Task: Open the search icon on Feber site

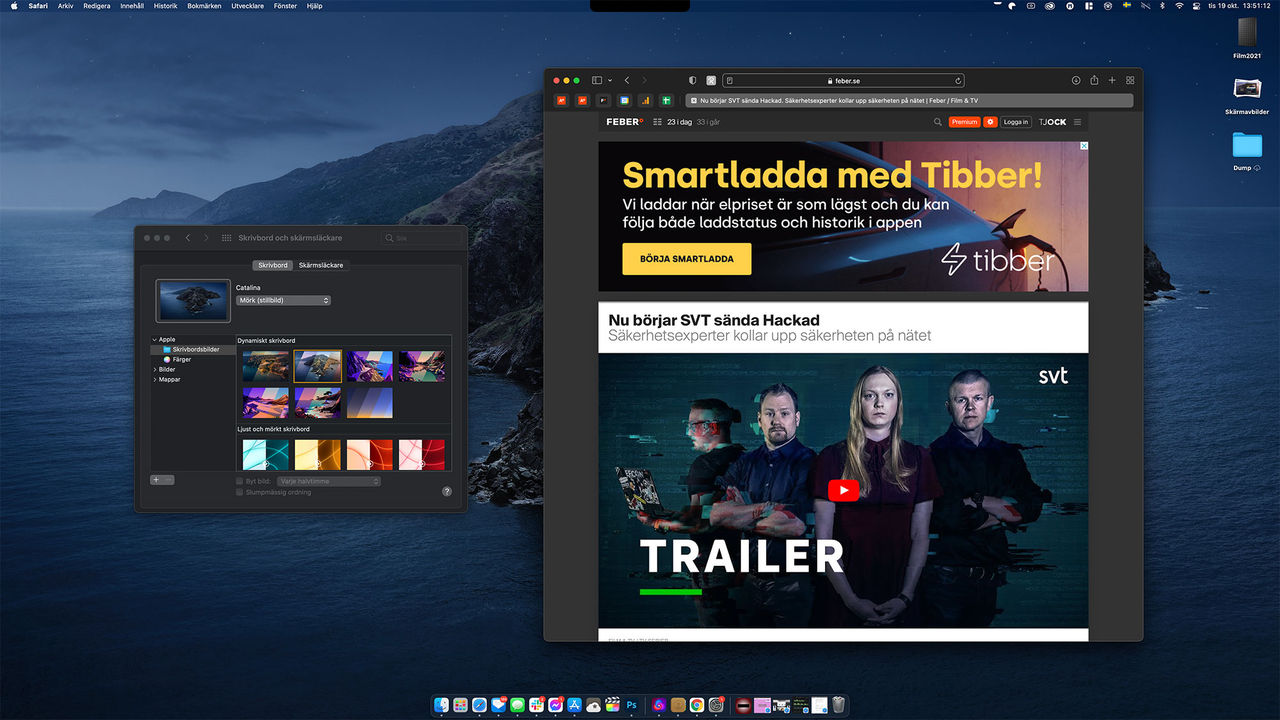Action: (938, 122)
